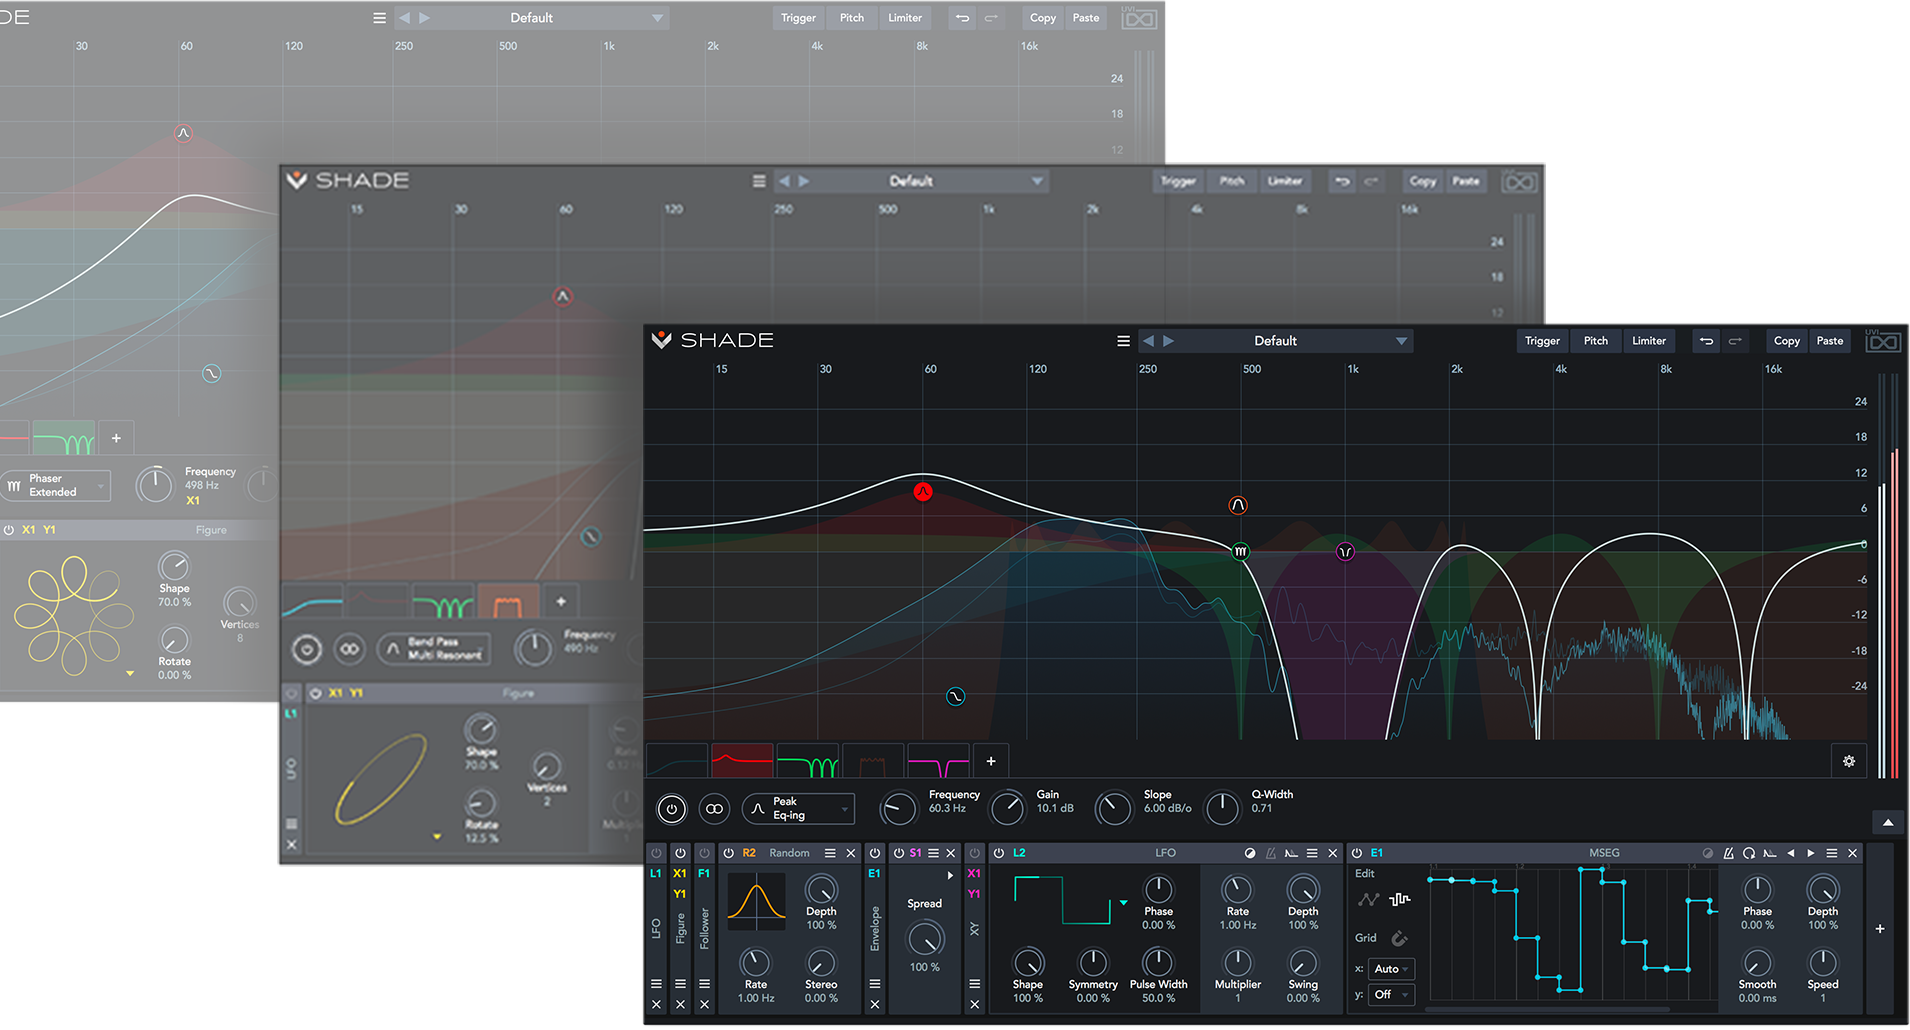Toggle power of R2 Random modulator
The width and height of the screenshot is (1910, 1030).
tap(728, 853)
